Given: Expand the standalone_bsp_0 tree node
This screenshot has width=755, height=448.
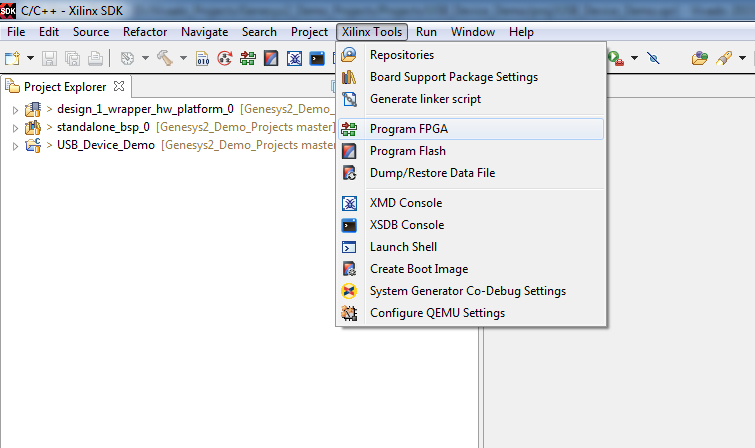Looking at the screenshot, I should [15, 128].
